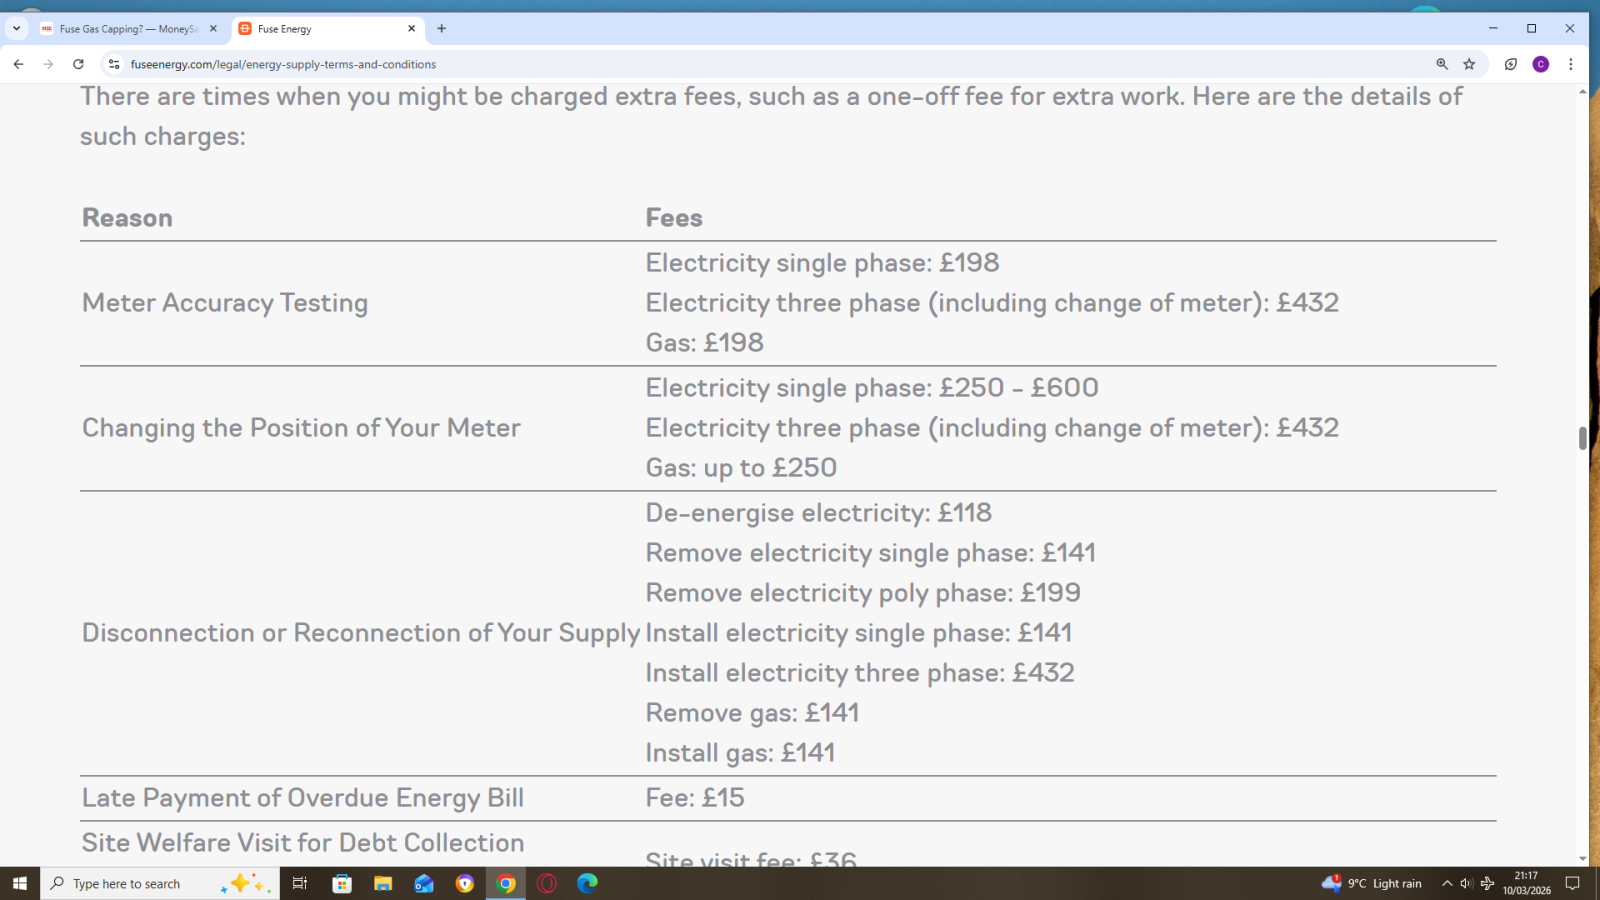Open Outlook mail from the taskbar
This screenshot has width=1600, height=900.
point(424,883)
